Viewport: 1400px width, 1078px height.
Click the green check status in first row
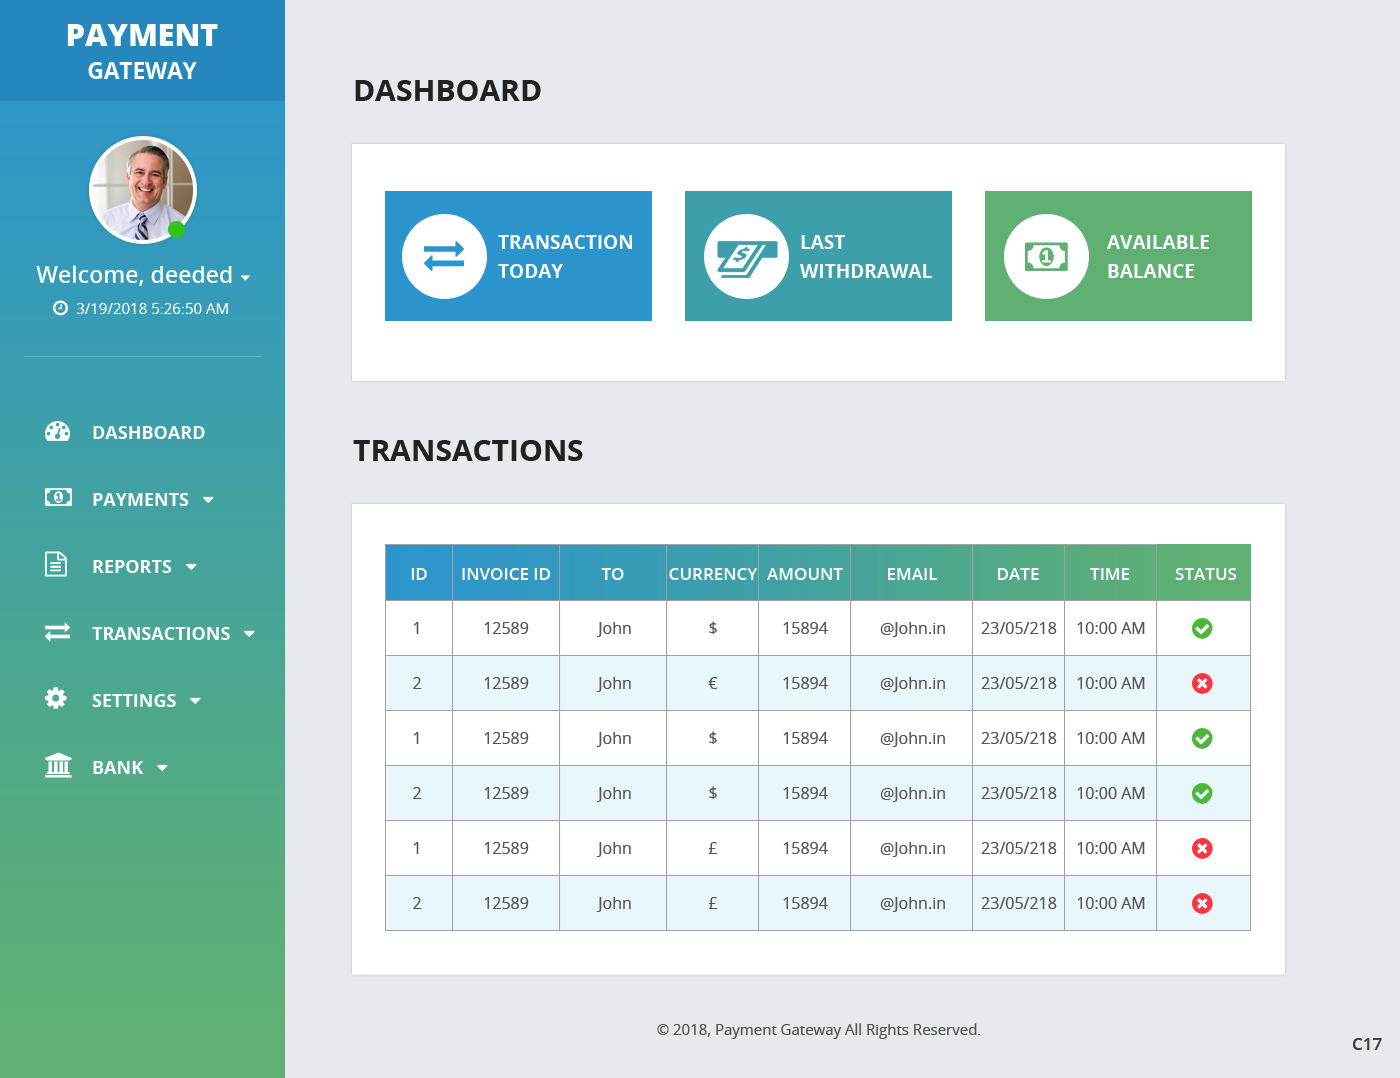tap(1202, 628)
